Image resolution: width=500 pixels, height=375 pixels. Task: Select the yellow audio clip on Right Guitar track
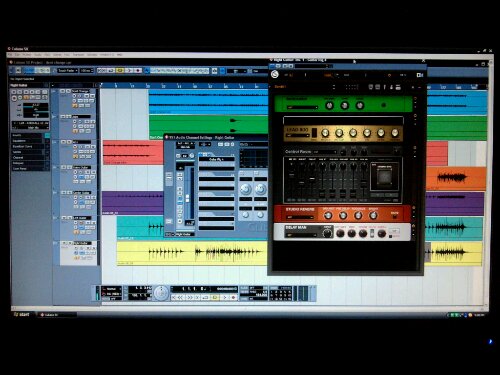pyautogui.click(x=192, y=253)
